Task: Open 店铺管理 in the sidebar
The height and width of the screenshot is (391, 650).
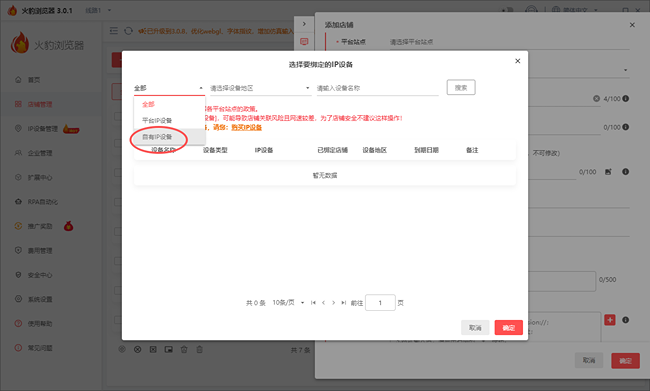Action: click(x=40, y=104)
